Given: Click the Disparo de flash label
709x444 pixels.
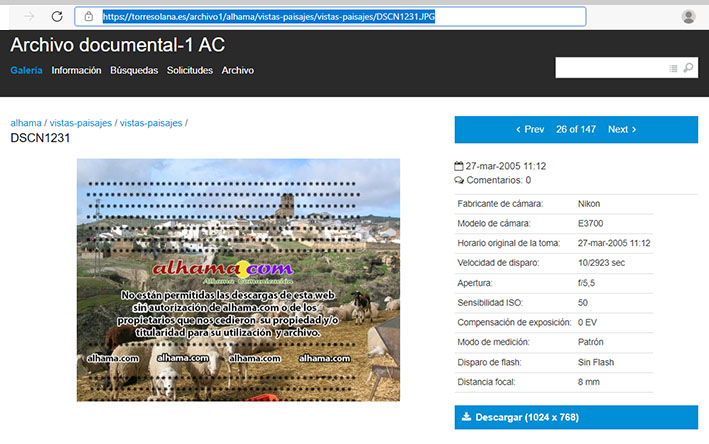Looking at the screenshot, I should 489,362.
